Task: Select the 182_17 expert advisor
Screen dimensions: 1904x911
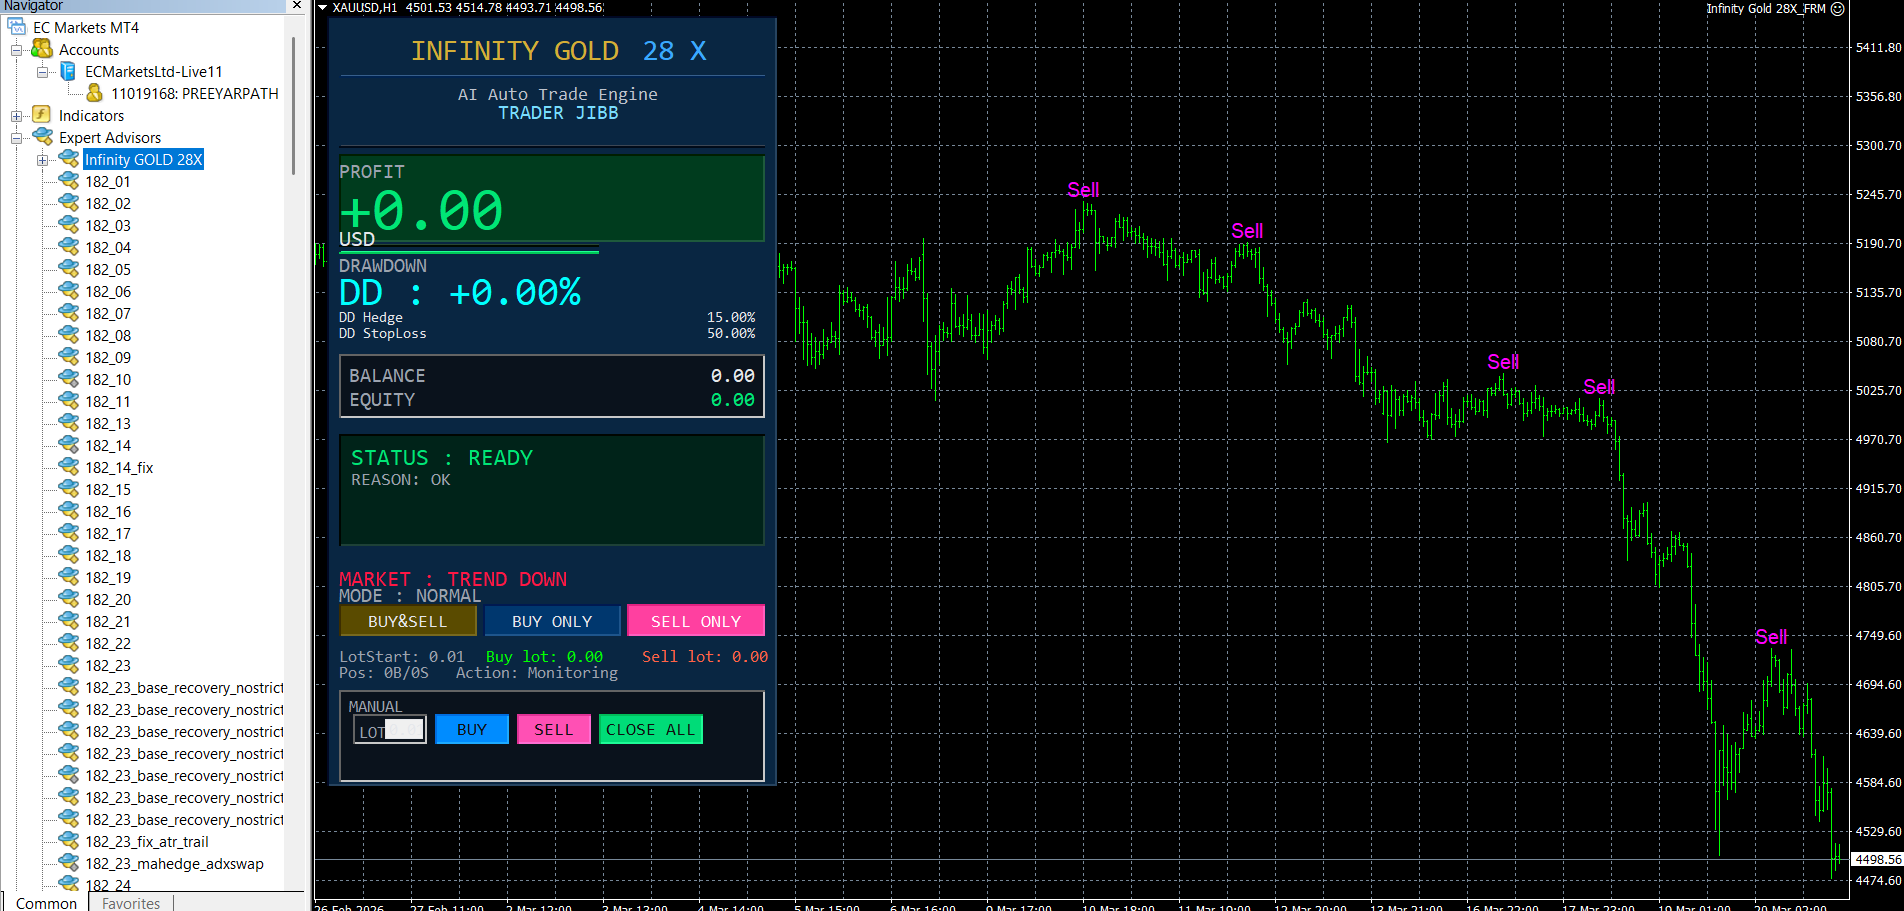Action: [x=108, y=533]
